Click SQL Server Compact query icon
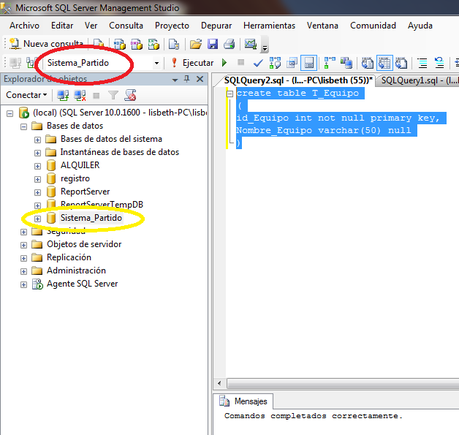Viewport: 459px width, 435px height. (174, 44)
